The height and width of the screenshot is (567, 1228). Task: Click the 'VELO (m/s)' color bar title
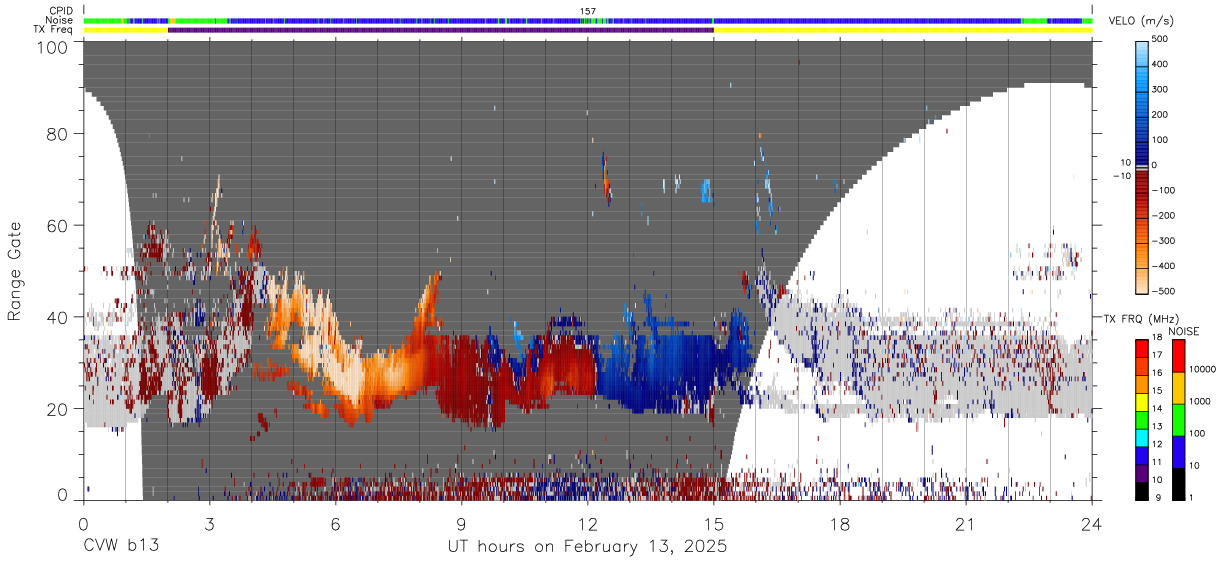tap(1141, 22)
